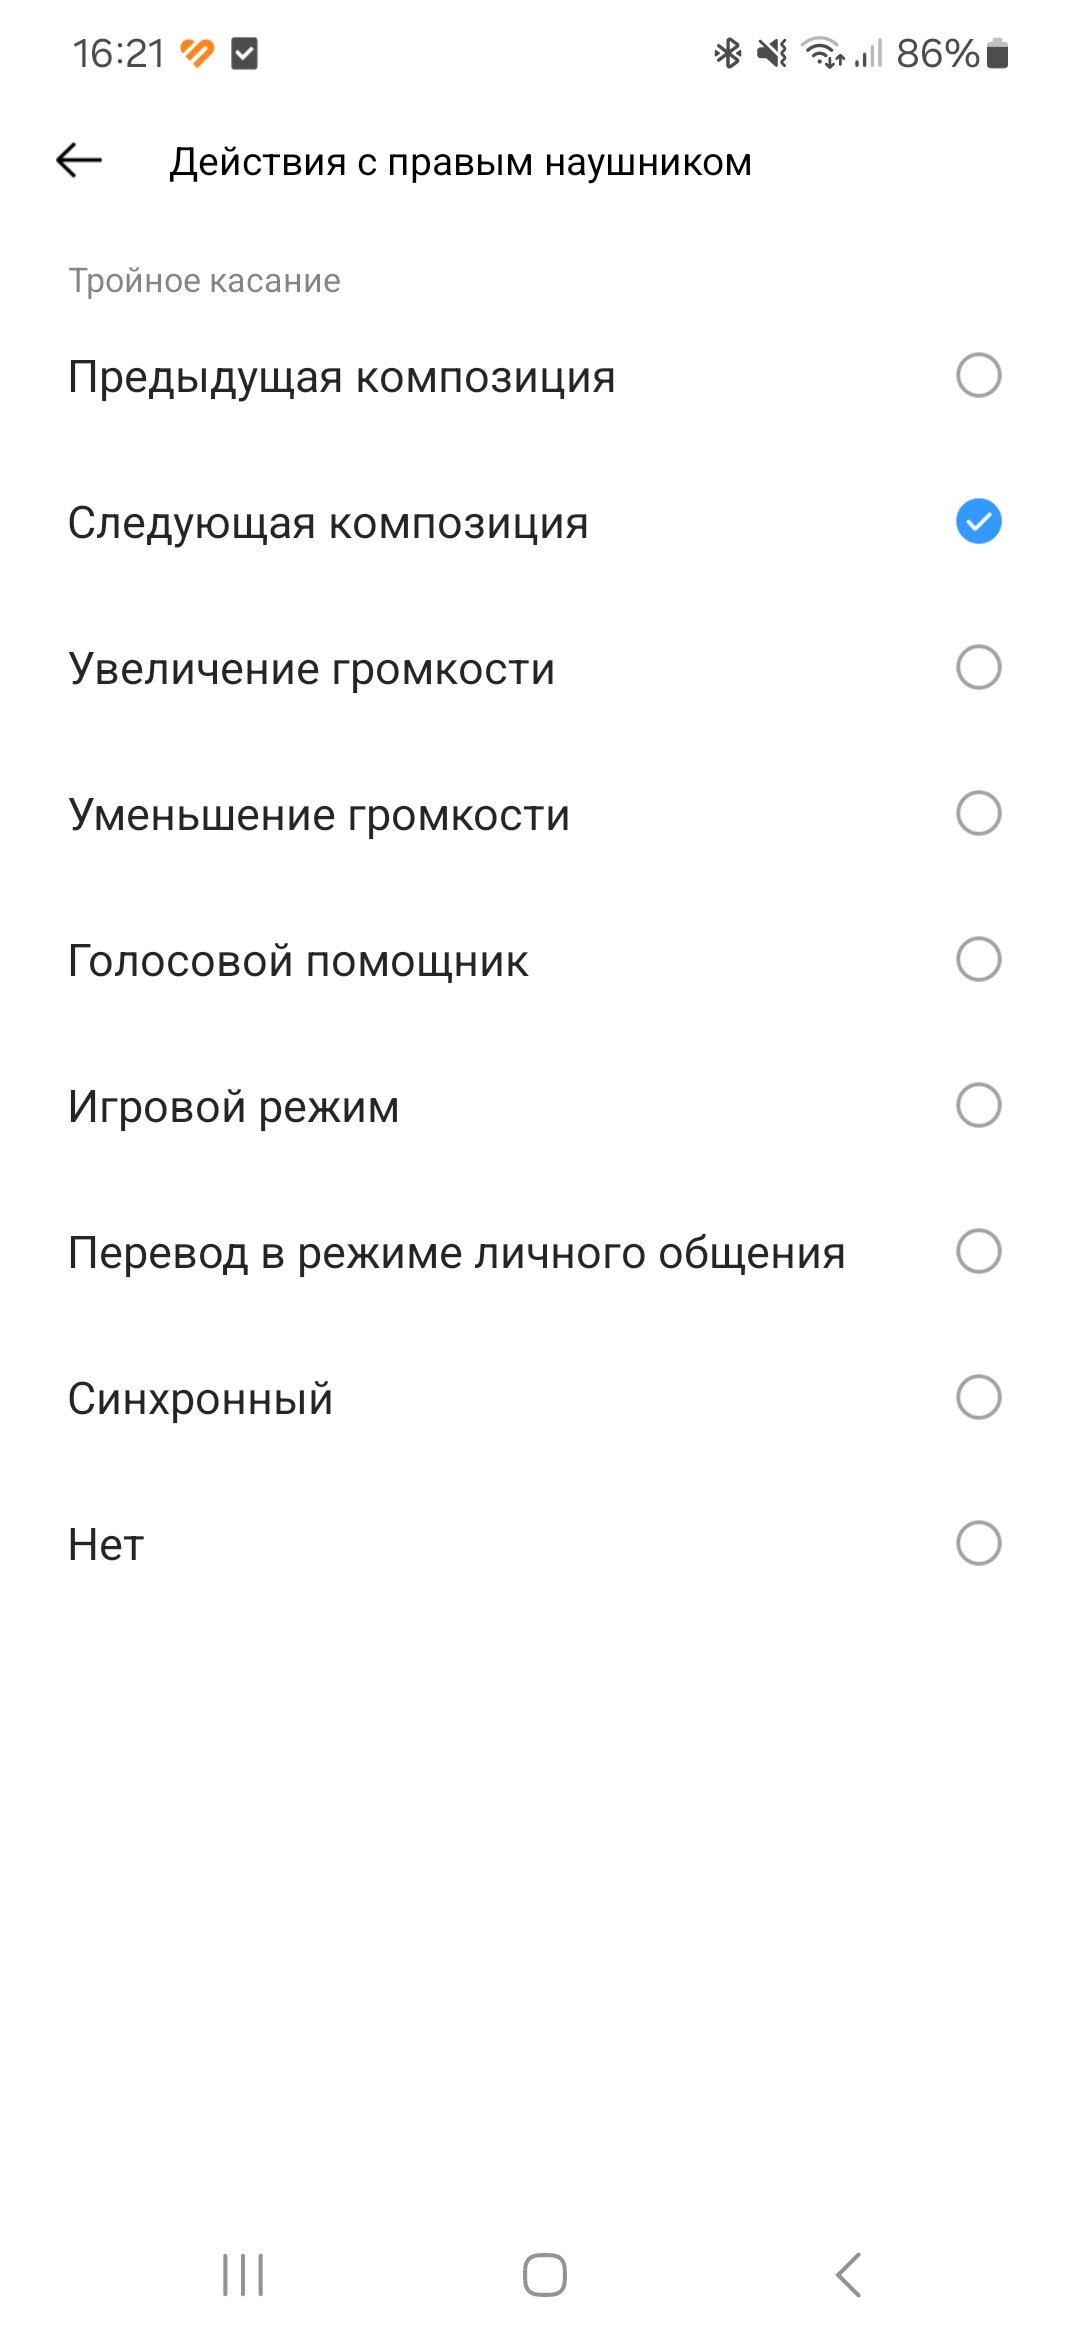This screenshot has height=2340, width=1080.
Task: Tap the checkbox notification icon
Action: [x=244, y=53]
